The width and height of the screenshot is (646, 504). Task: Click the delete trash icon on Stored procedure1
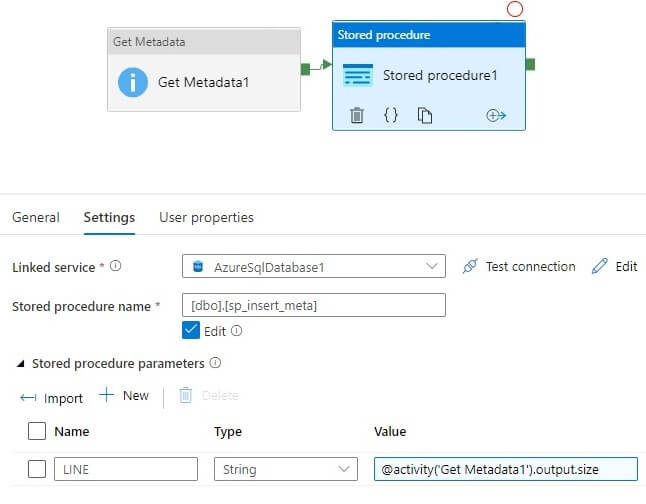357,115
